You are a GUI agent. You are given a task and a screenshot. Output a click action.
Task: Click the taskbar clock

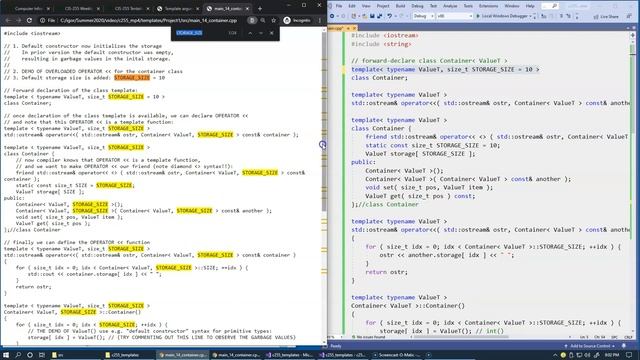tap(611, 355)
